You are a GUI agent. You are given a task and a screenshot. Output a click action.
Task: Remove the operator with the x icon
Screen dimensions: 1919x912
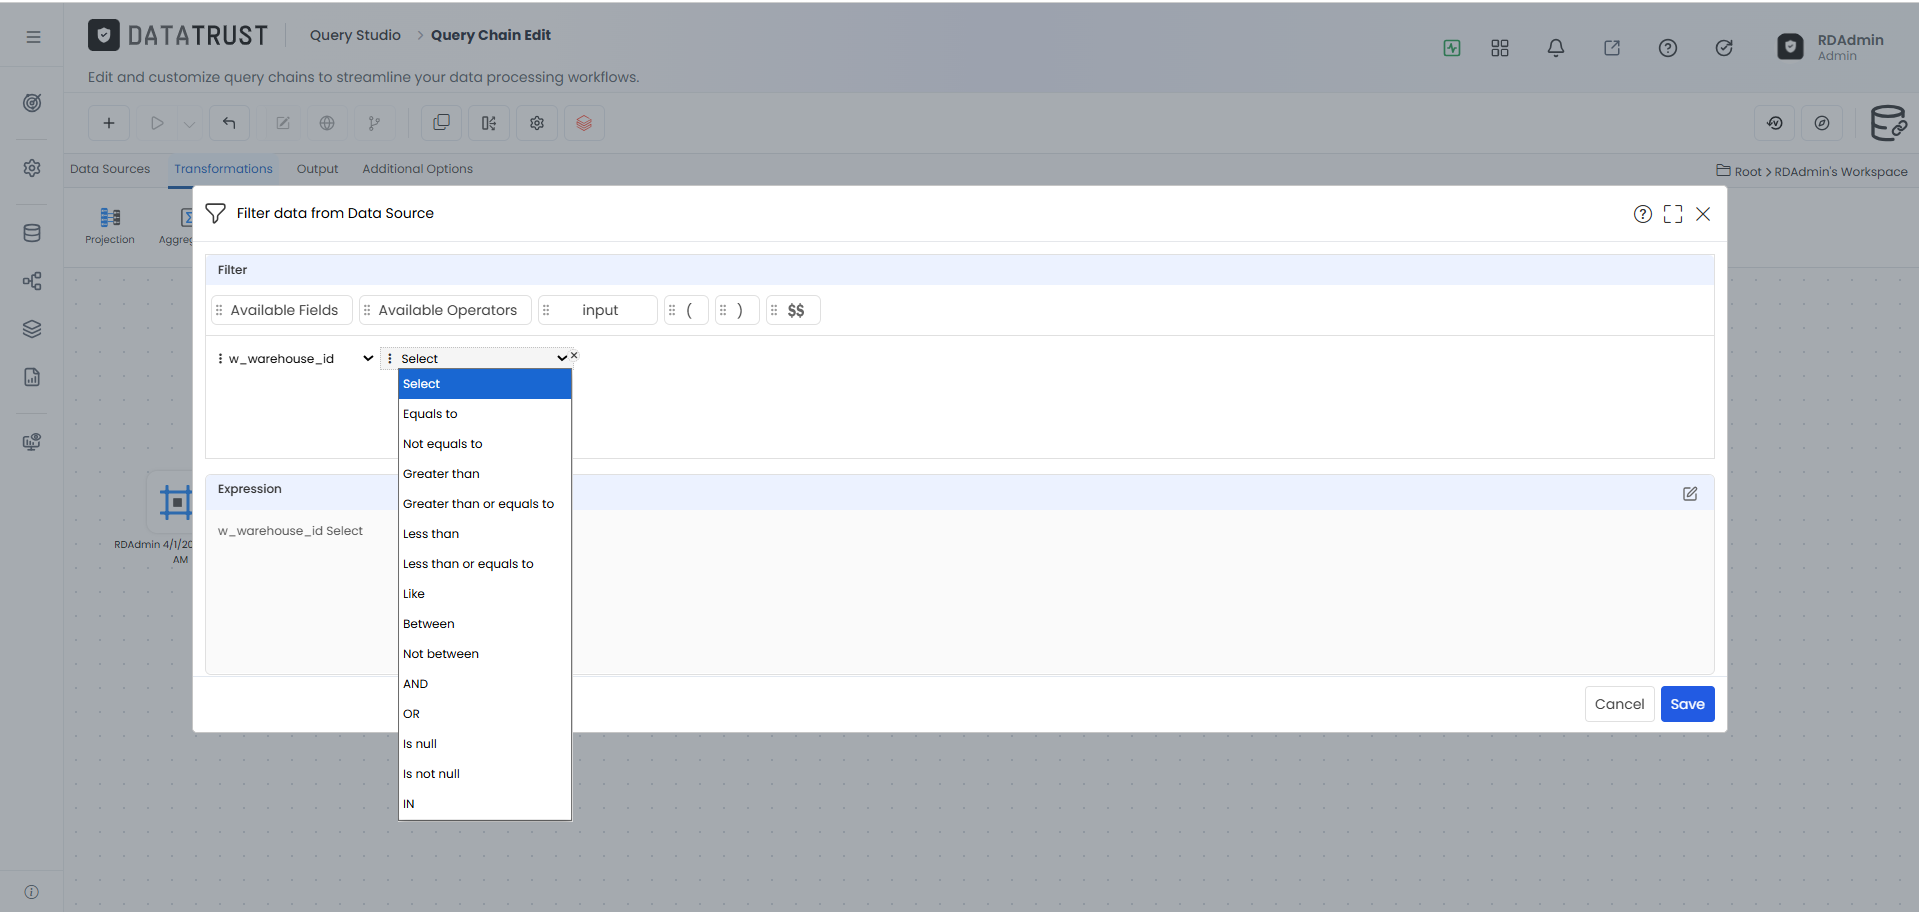coord(574,355)
